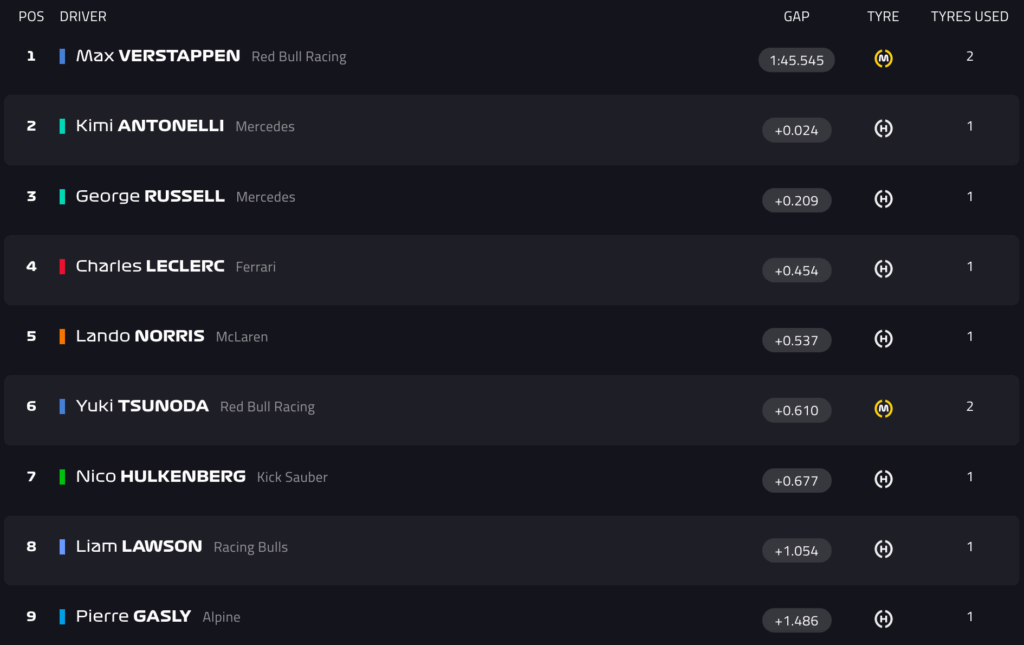The width and height of the screenshot is (1024, 645).
Task: Click Lawson's hard tyre icon
Action: (883, 549)
